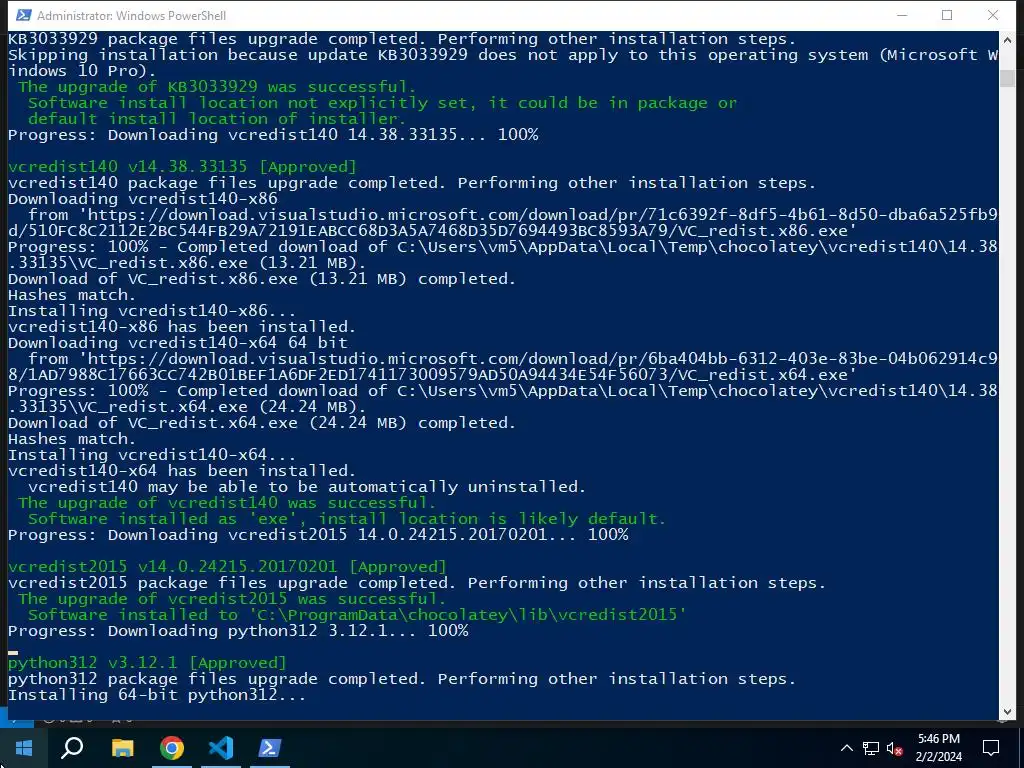Select the PowerShell taskbar icon
Screen dimensions: 1024x768
270,748
